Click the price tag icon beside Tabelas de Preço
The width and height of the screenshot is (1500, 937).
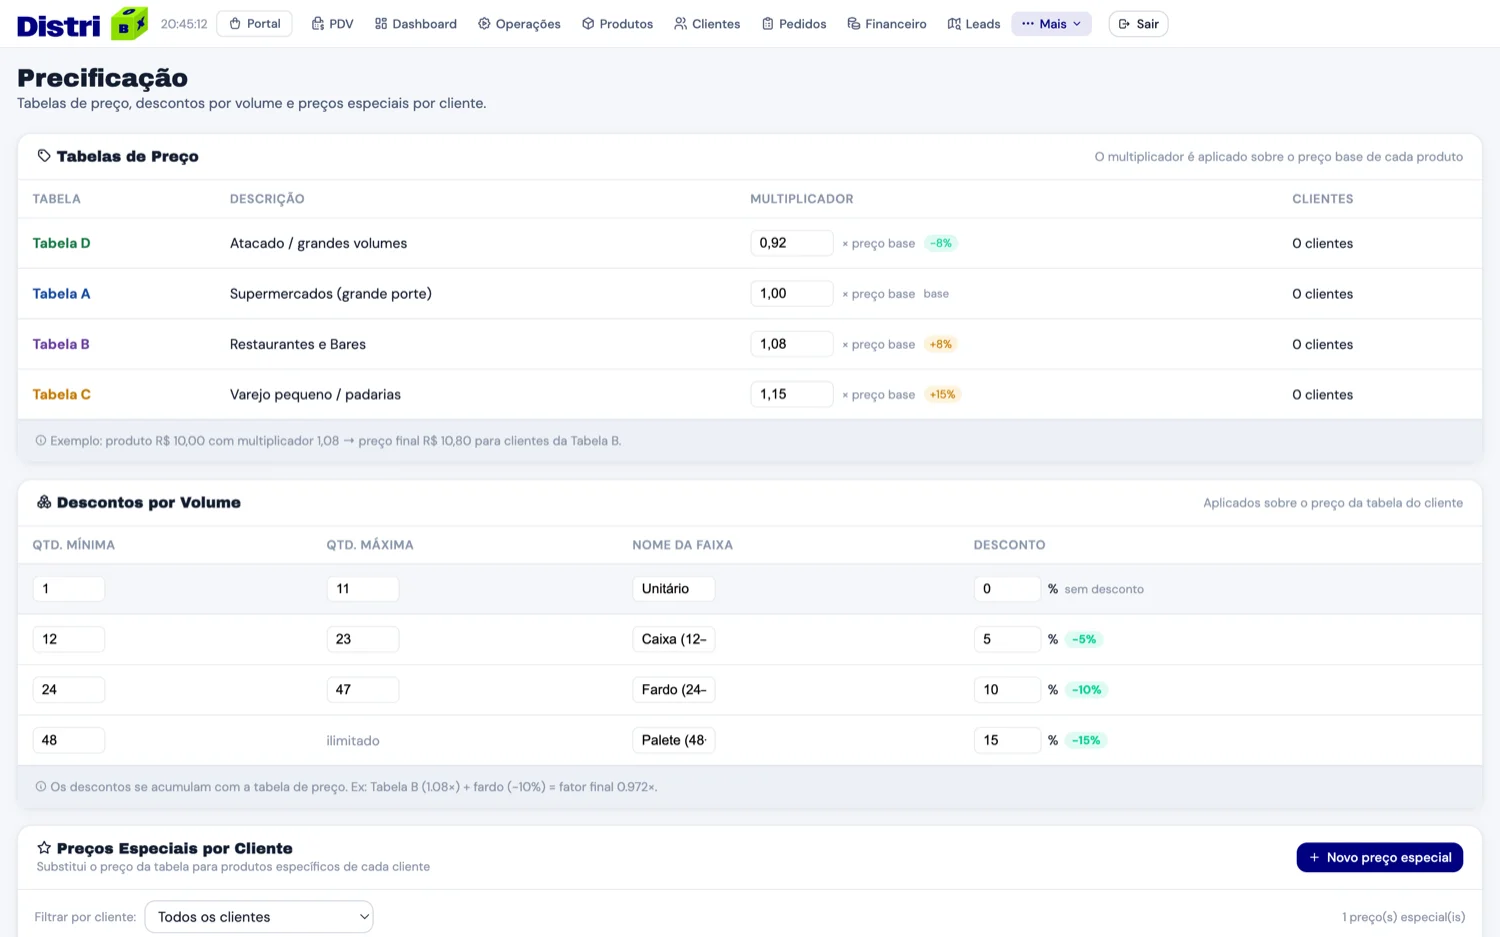[44, 156]
